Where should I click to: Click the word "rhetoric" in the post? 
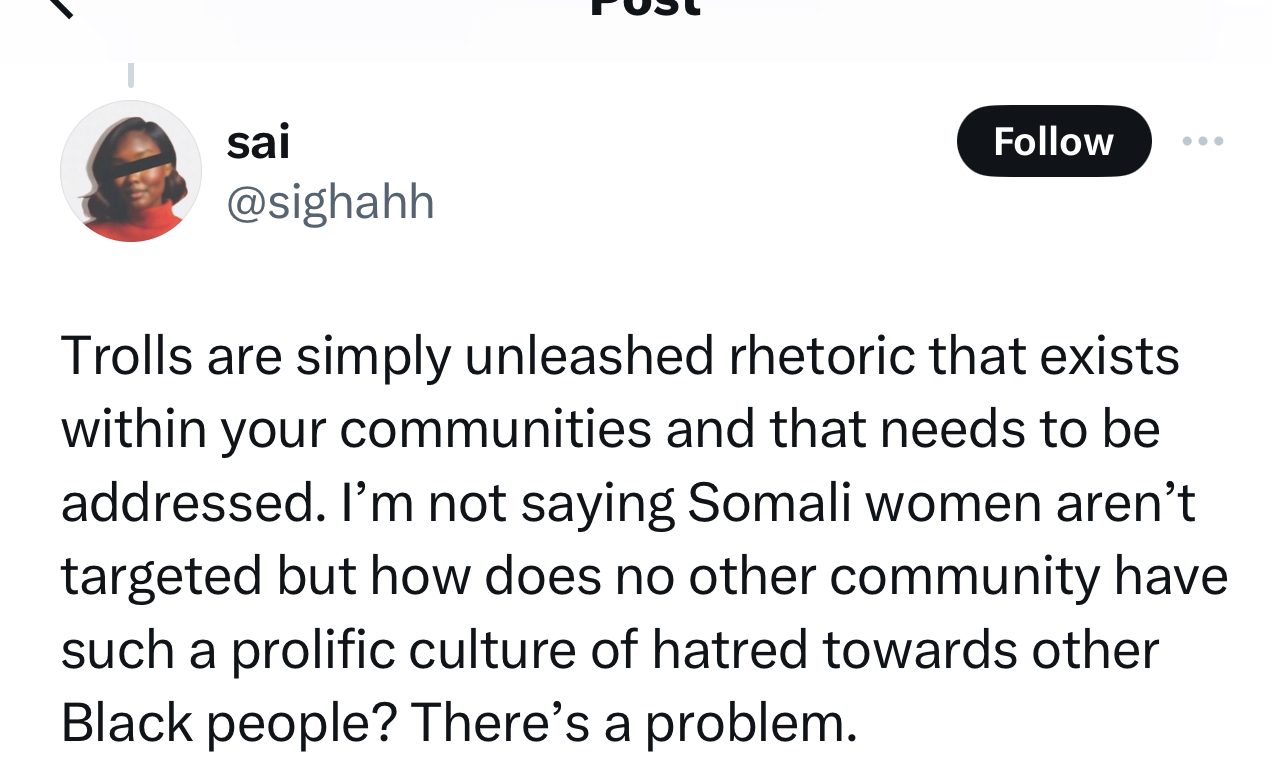822,356
